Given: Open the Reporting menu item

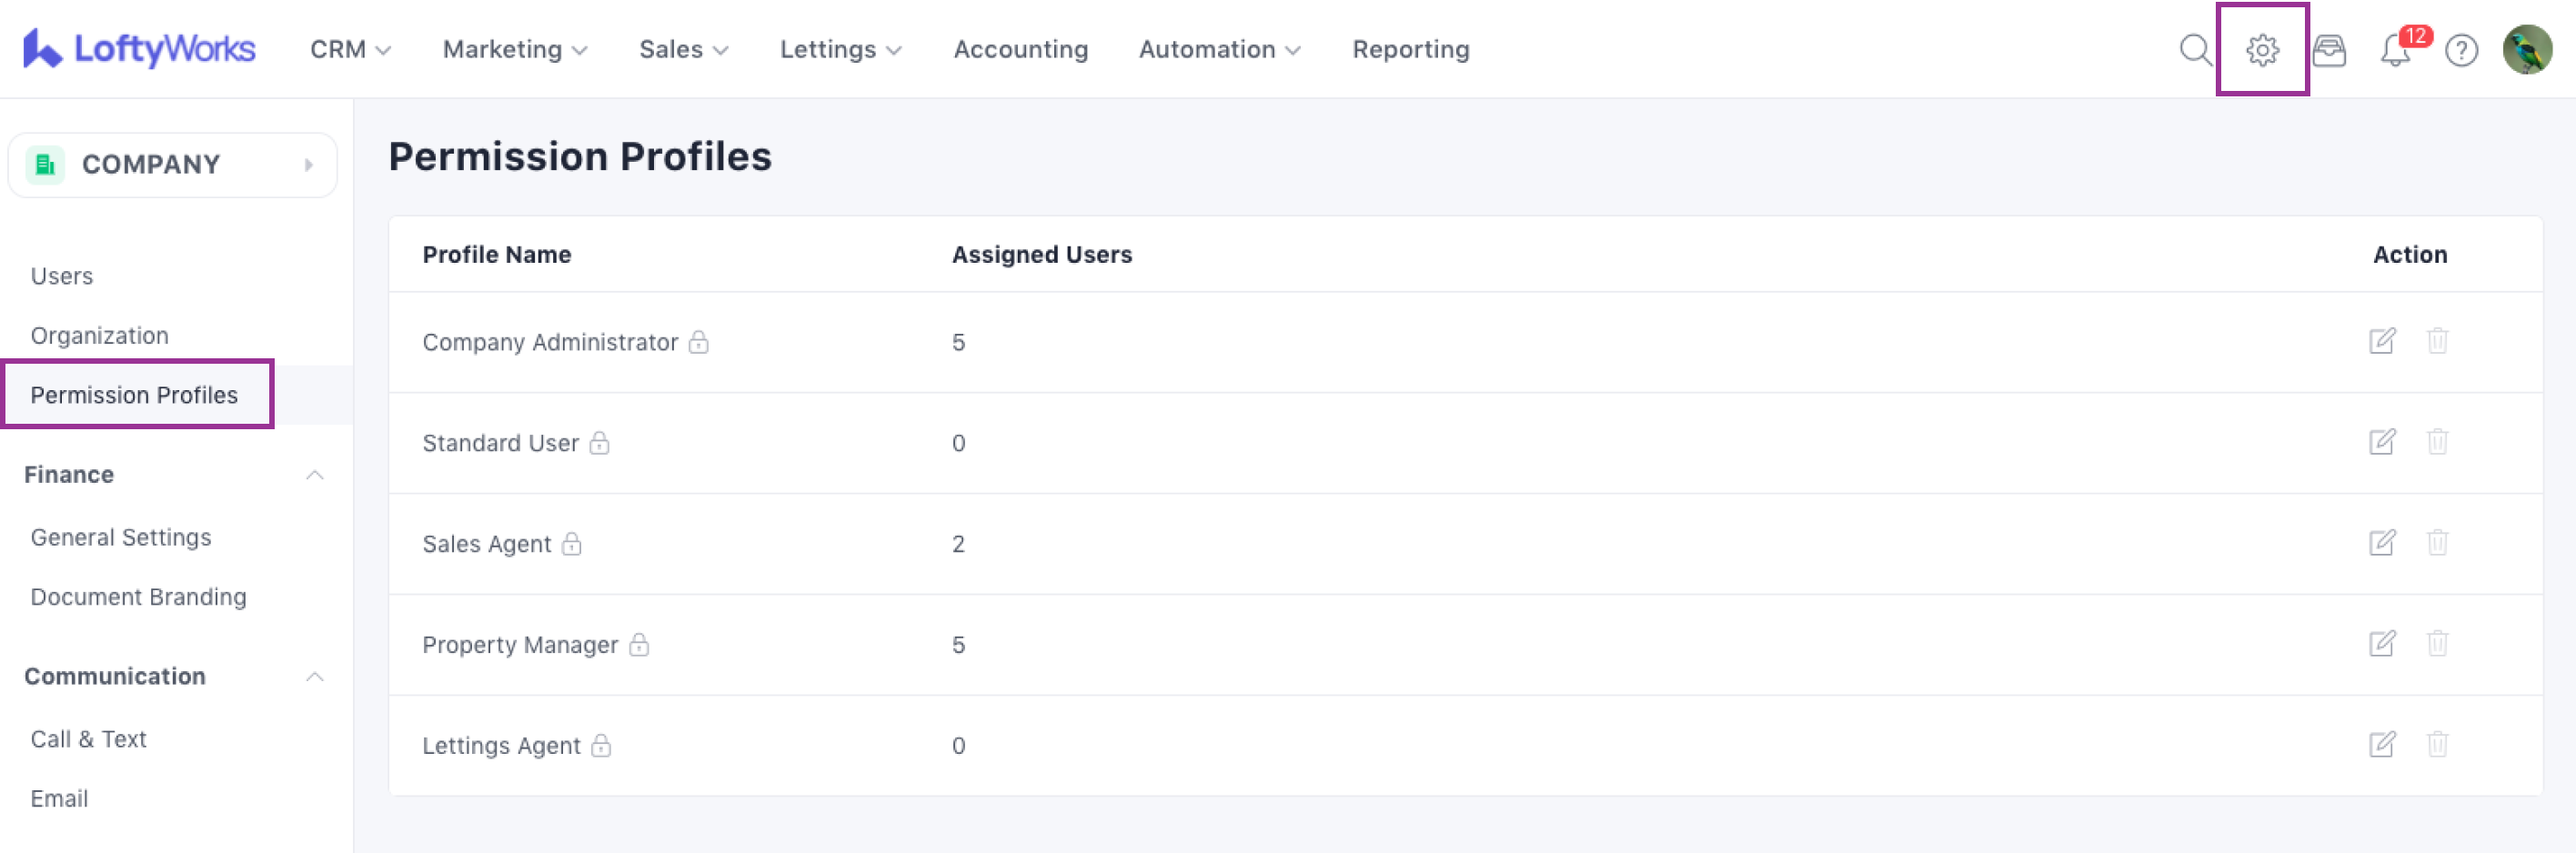Looking at the screenshot, I should click(x=1410, y=50).
